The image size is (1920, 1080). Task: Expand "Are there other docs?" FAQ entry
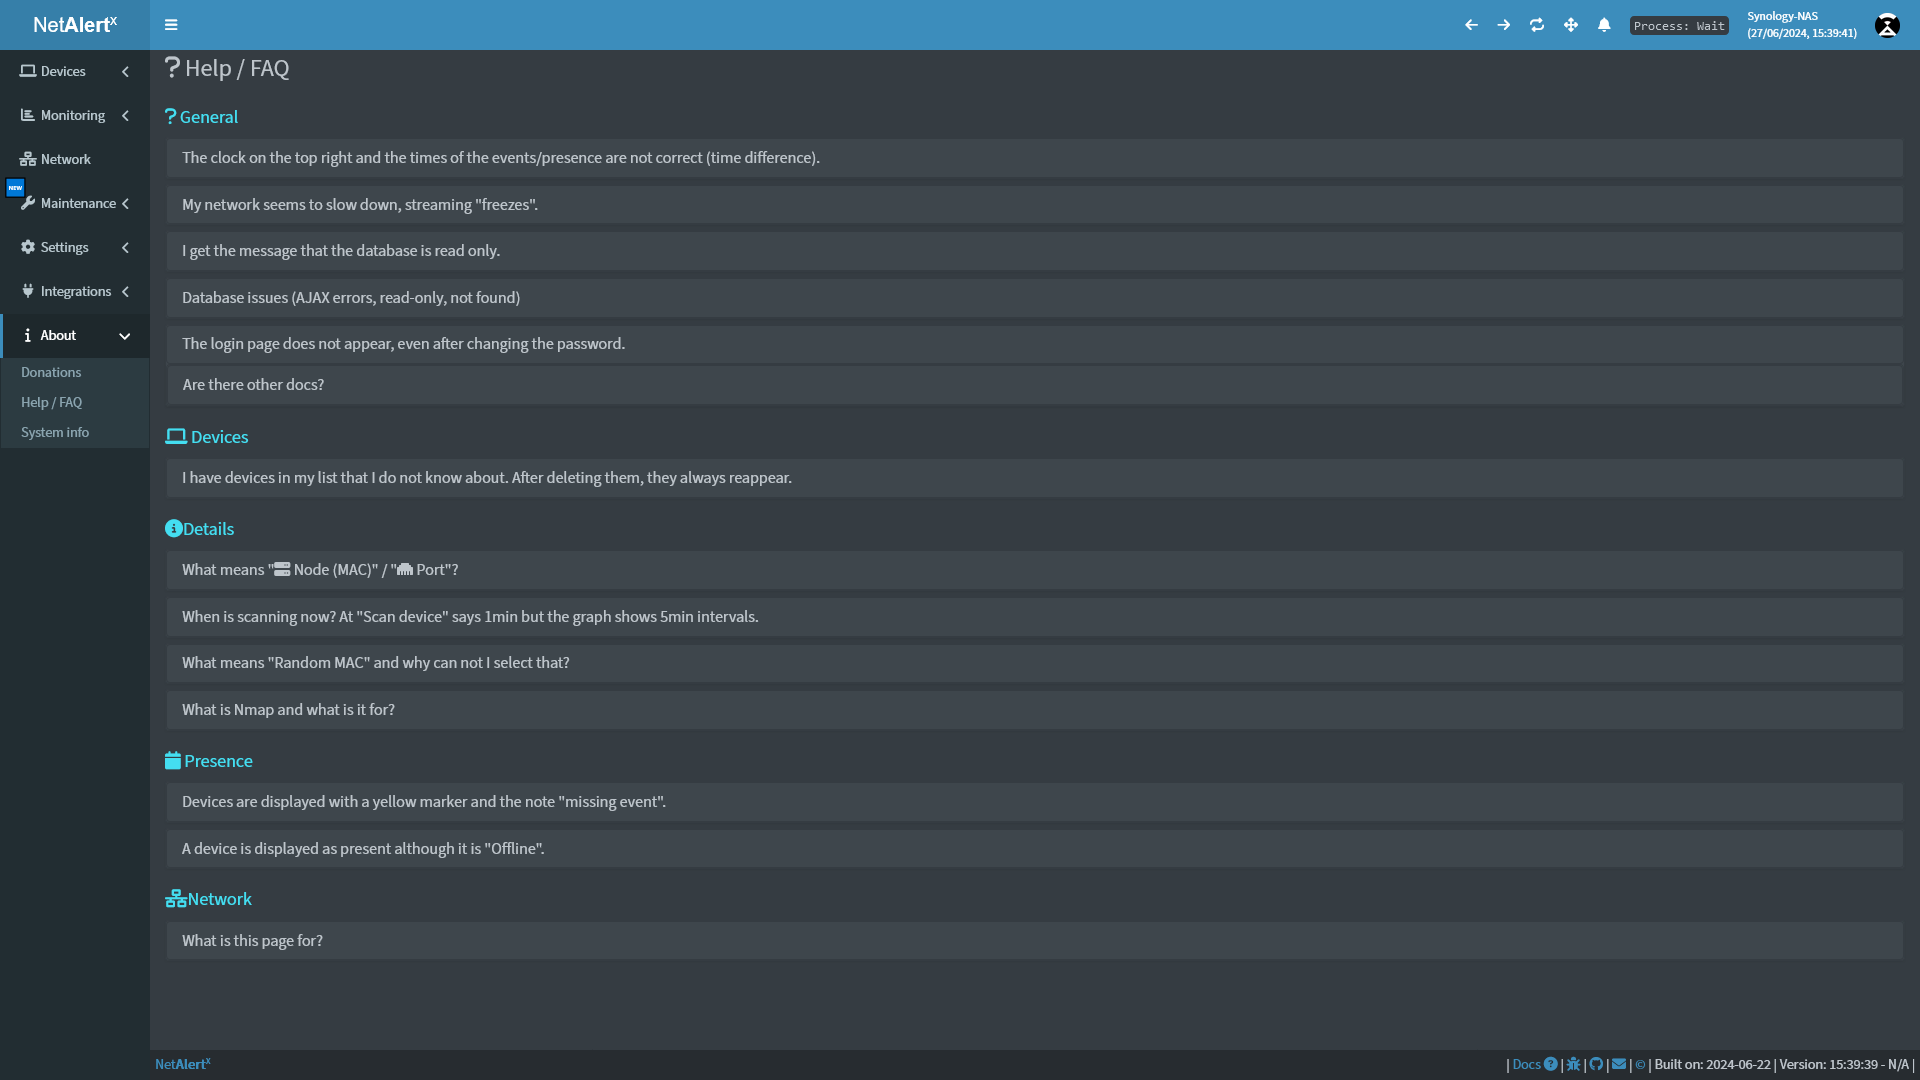click(253, 384)
